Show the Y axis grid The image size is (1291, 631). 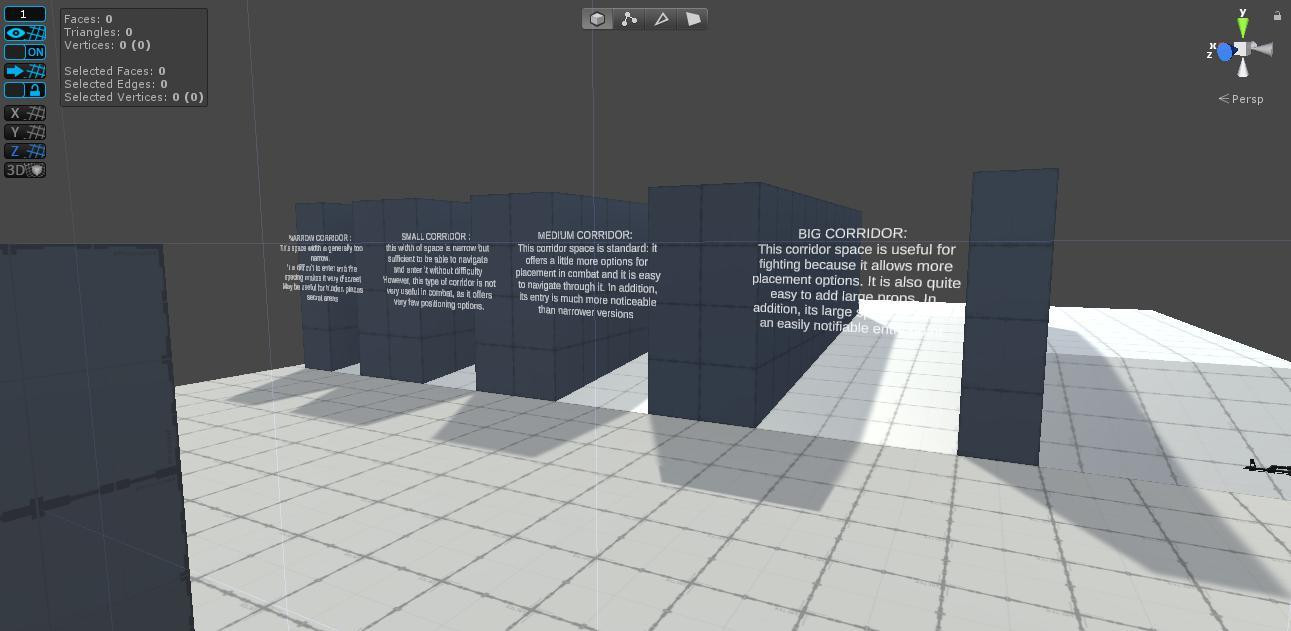25,132
